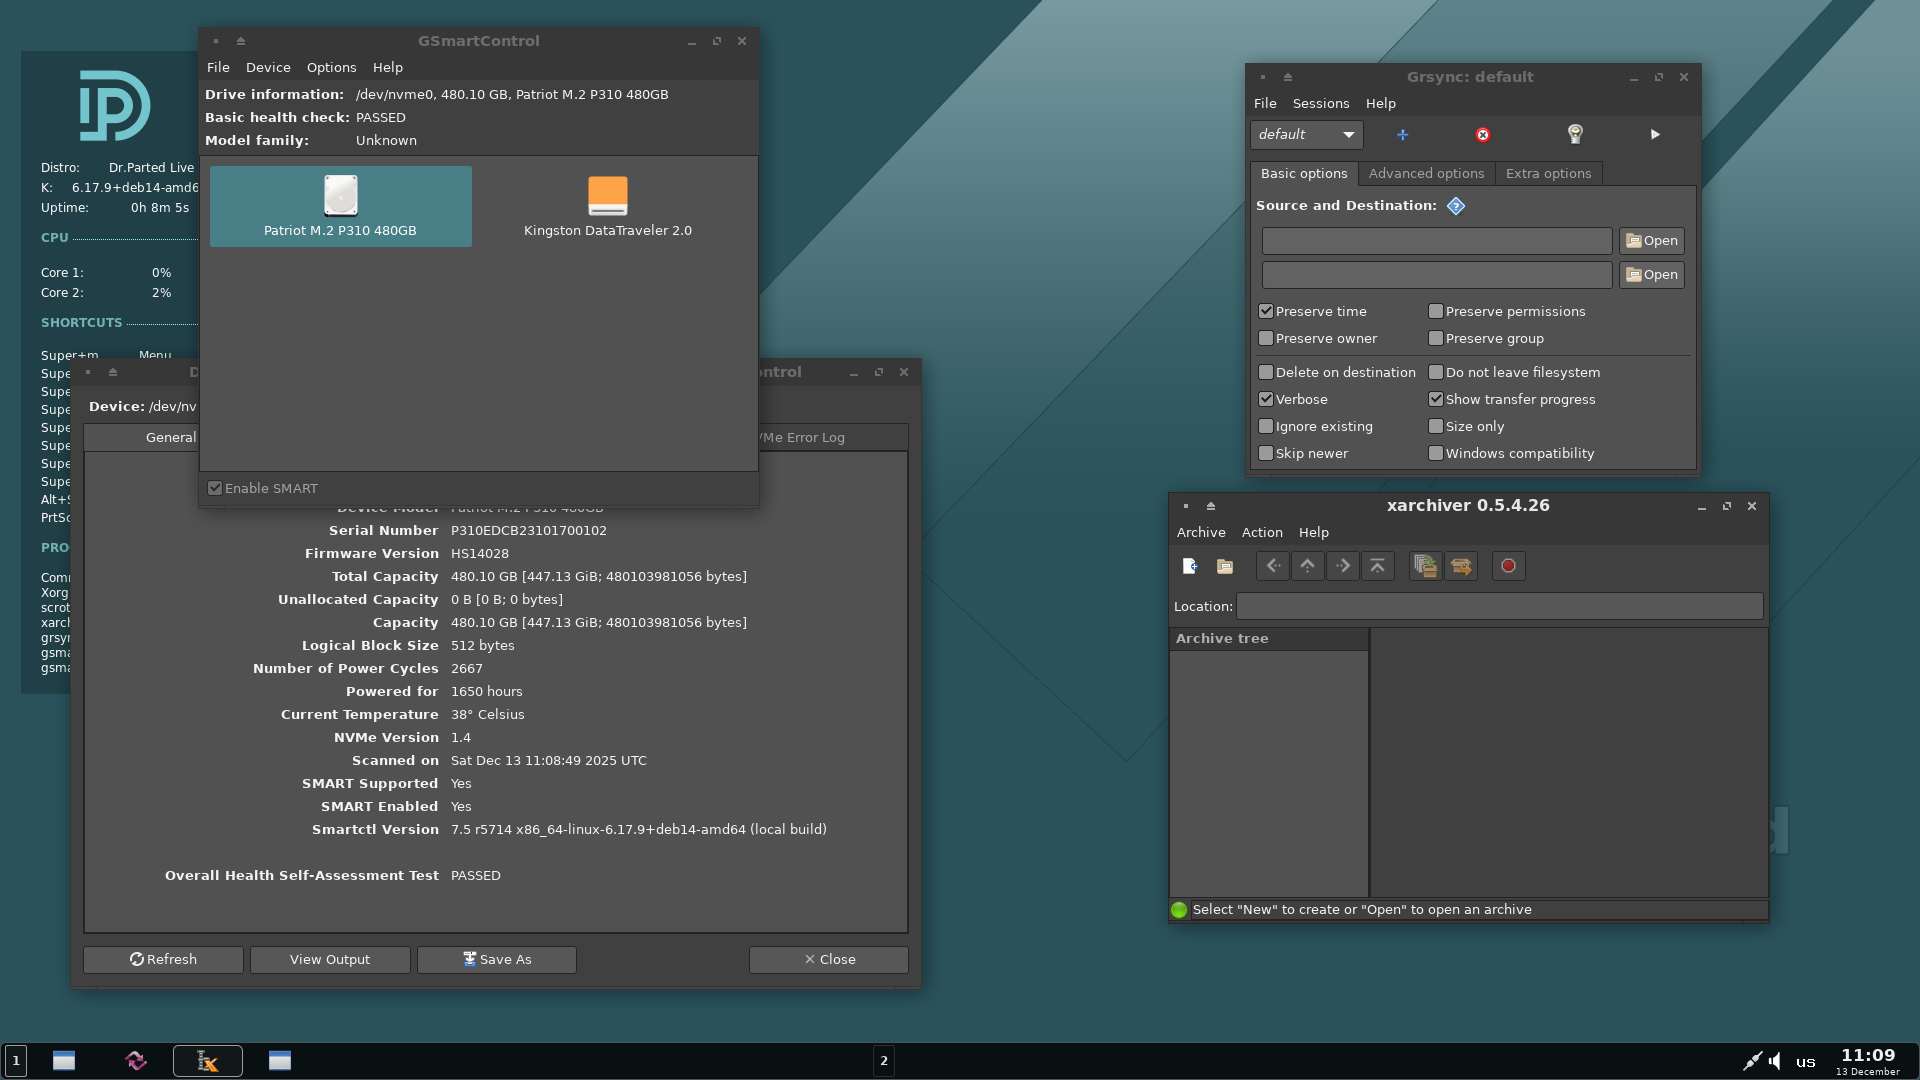Image resolution: width=1920 pixels, height=1080 pixels.
Task: Click the add files icon in xarchiver toolbar
Action: [1425, 566]
